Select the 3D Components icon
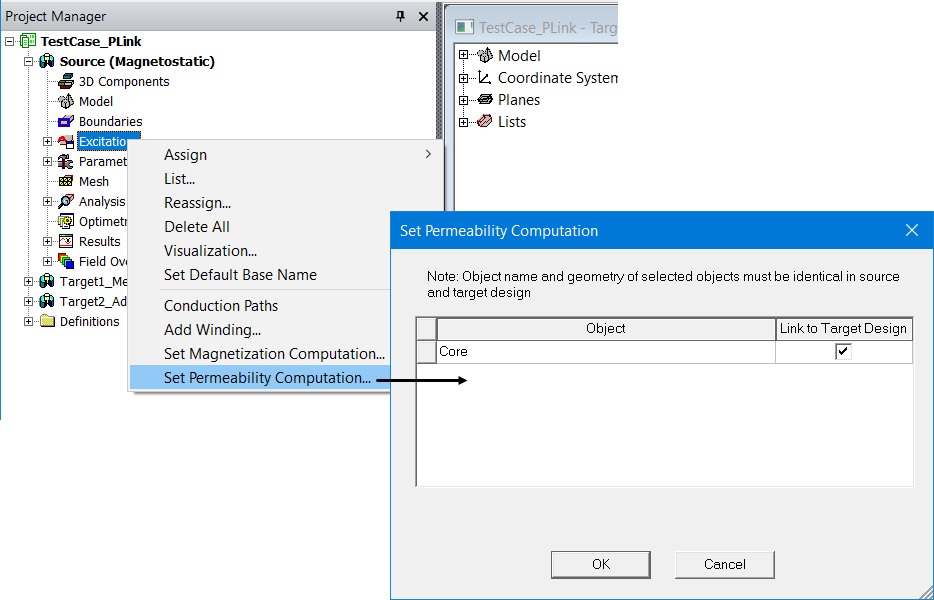The height and width of the screenshot is (600, 934). (x=66, y=82)
